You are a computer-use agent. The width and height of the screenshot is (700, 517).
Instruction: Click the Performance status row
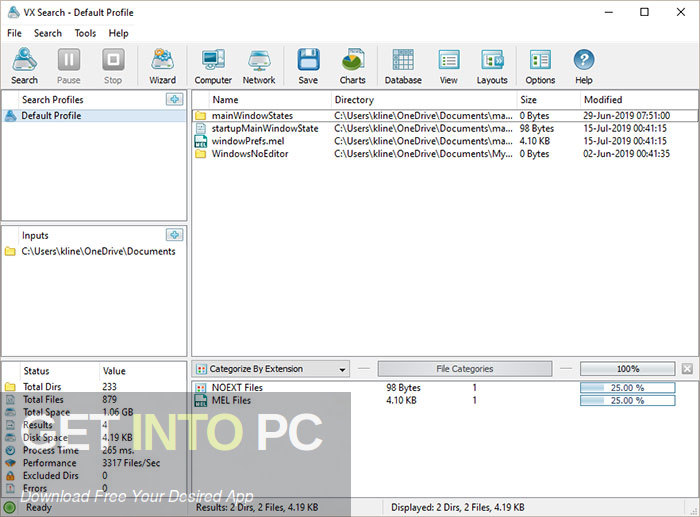[x=95, y=463]
